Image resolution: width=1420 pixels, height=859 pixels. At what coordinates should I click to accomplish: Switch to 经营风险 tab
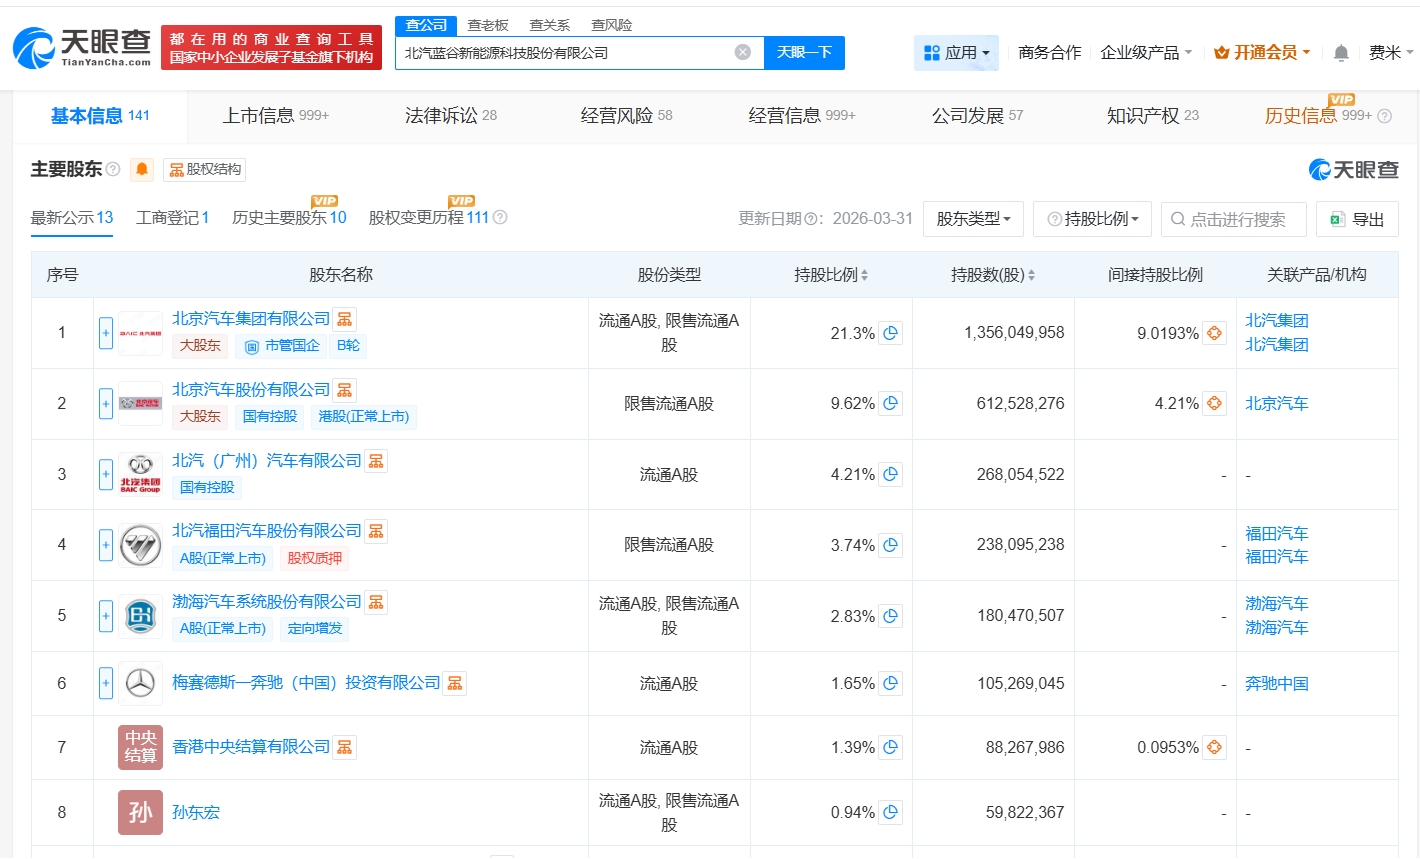pos(626,116)
